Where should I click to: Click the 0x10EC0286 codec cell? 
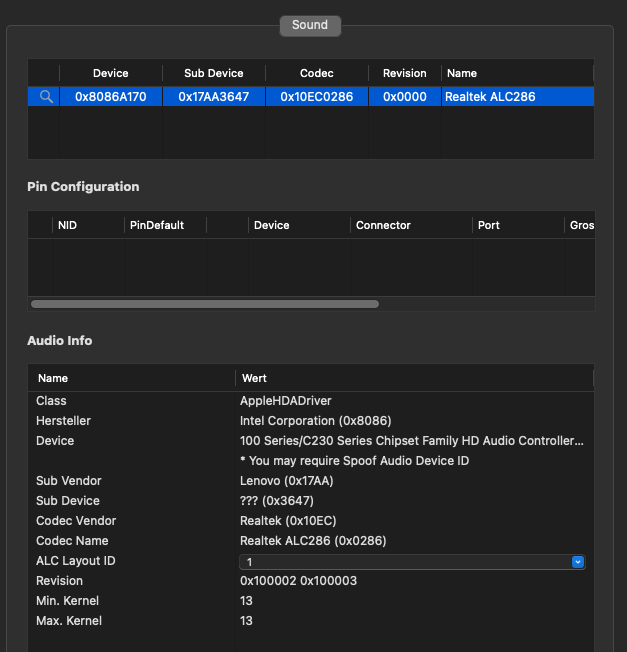click(x=317, y=97)
